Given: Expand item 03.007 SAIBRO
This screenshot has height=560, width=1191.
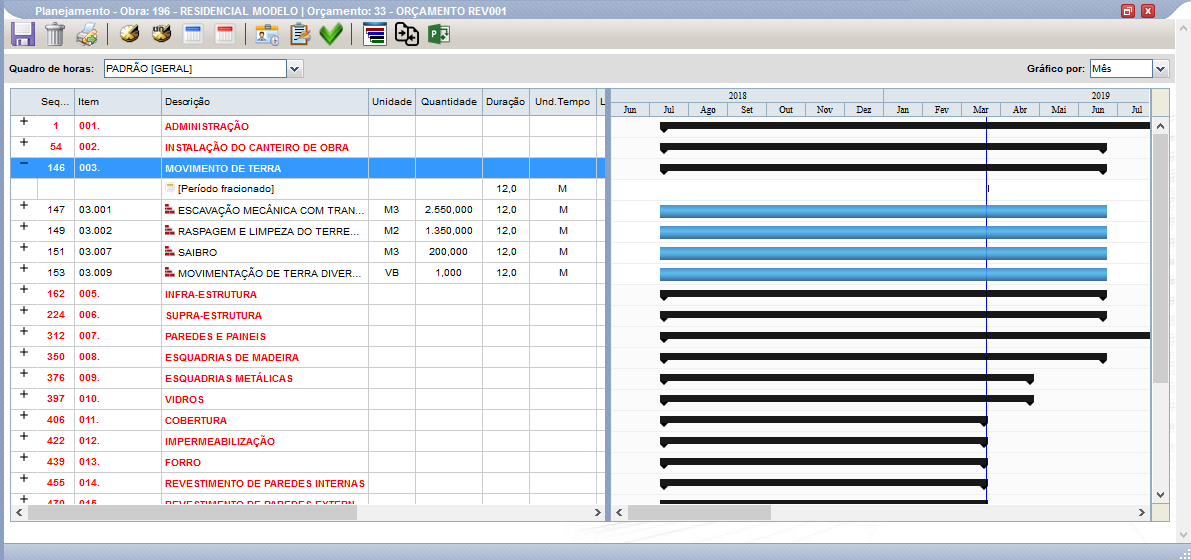Looking at the screenshot, I should [24, 247].
